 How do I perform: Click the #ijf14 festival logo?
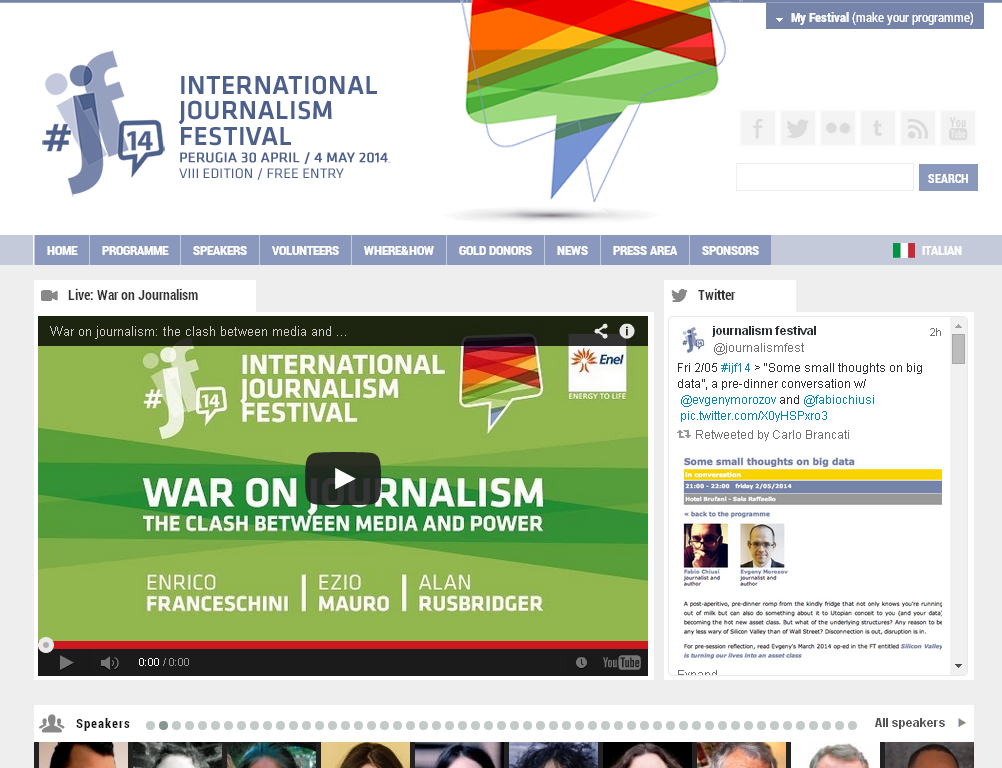[x=102, y=123]
